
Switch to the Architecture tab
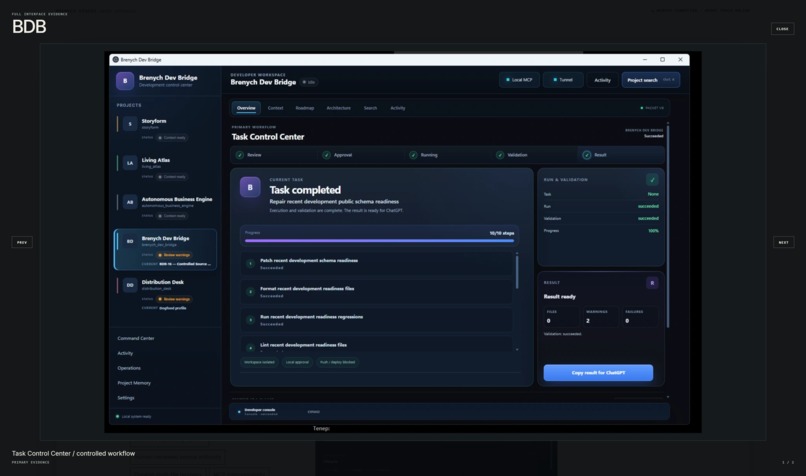(339, 108)
